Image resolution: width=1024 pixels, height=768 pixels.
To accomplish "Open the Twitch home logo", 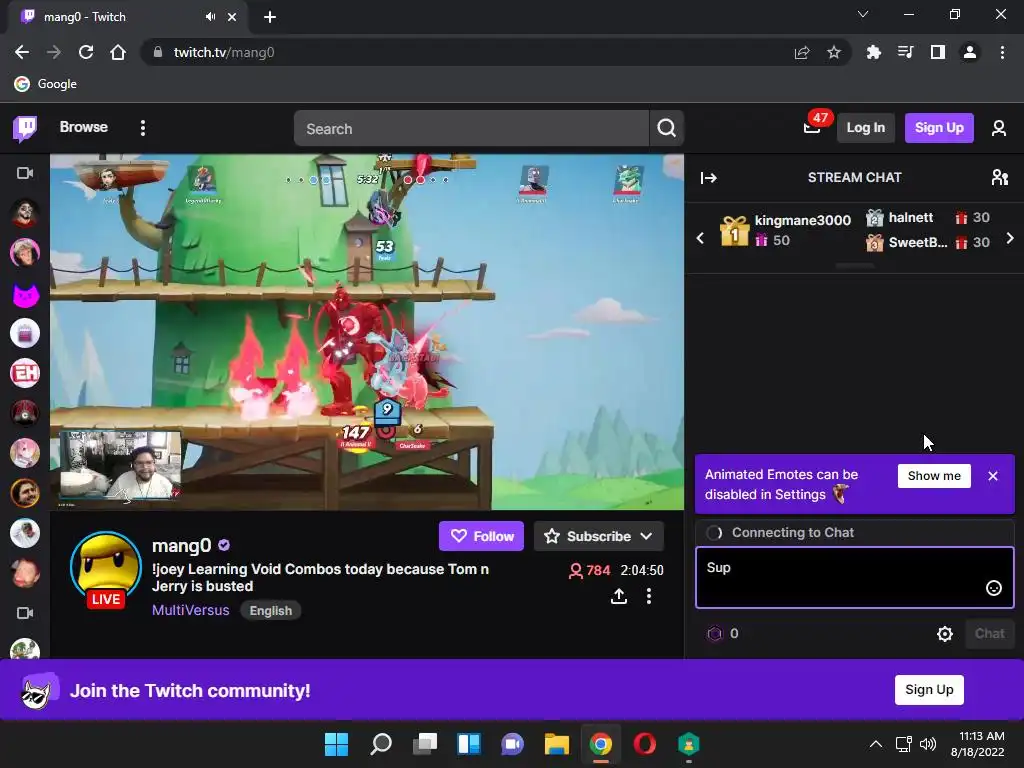I will point(25,128).
